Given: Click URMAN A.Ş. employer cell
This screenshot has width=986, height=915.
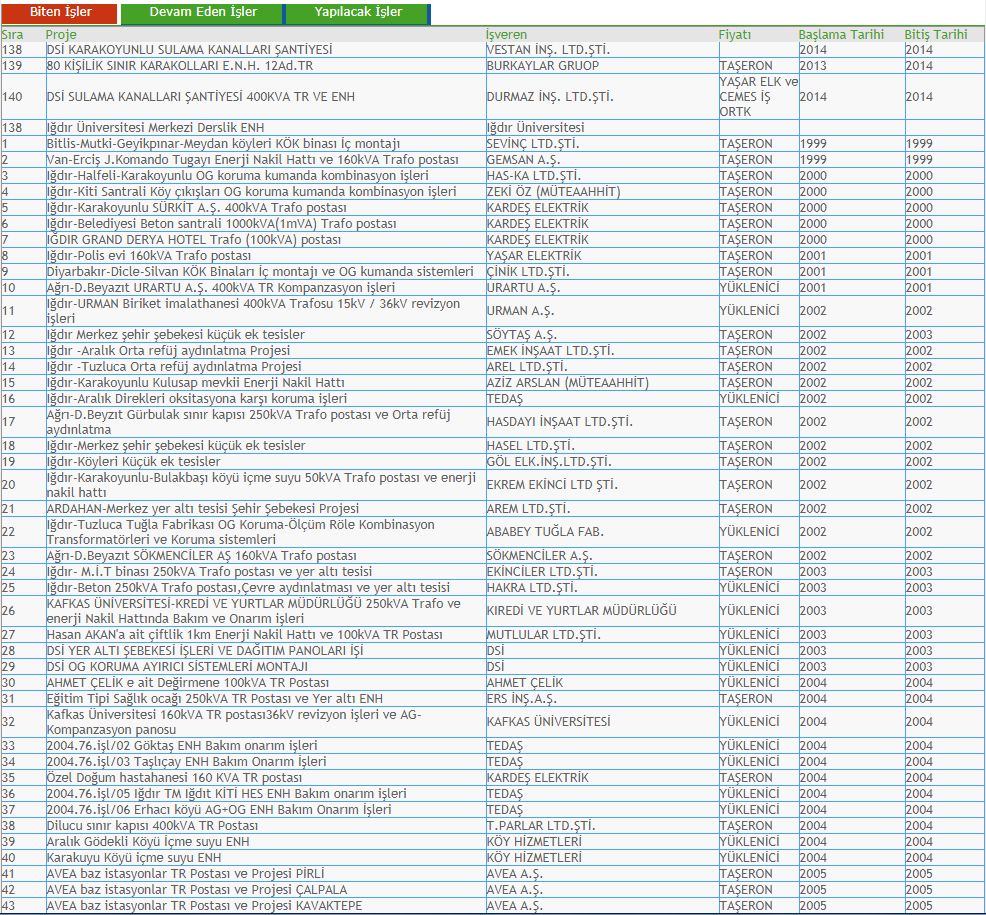Looking at the screenshot, I should [602, 311].
